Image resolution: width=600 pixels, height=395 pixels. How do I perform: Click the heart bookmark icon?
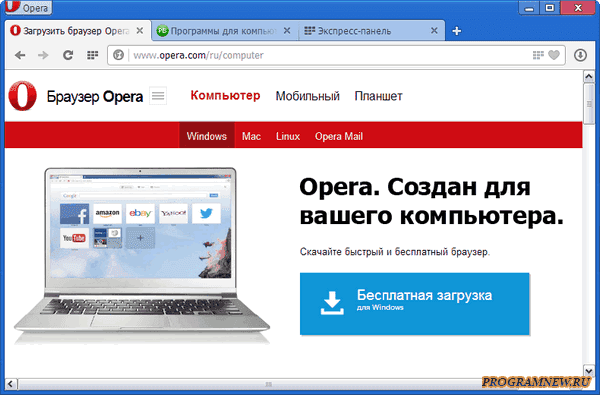[554, 55]
